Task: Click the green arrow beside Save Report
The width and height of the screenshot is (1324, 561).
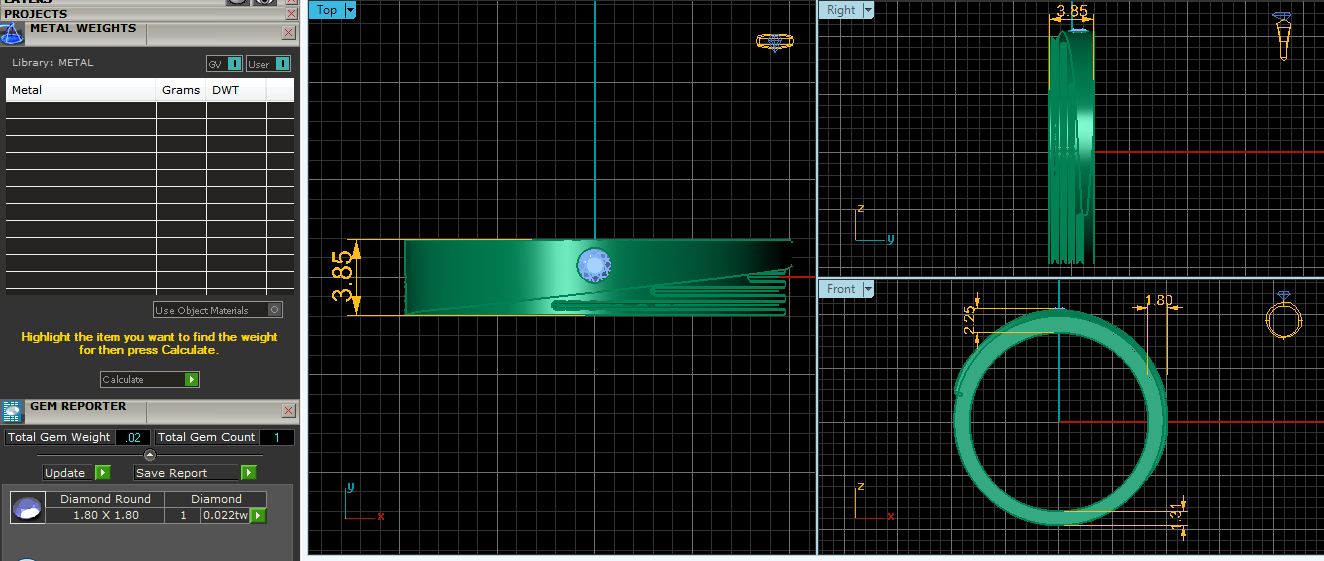Action: (x=248, y=473)
